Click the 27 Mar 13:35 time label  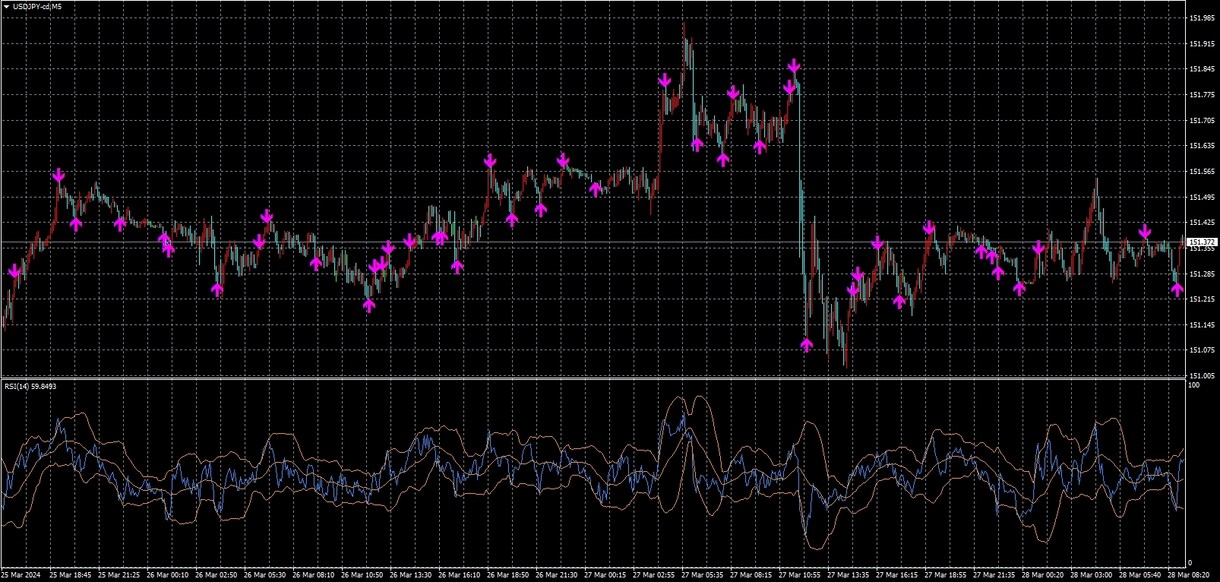coord(848,575)
